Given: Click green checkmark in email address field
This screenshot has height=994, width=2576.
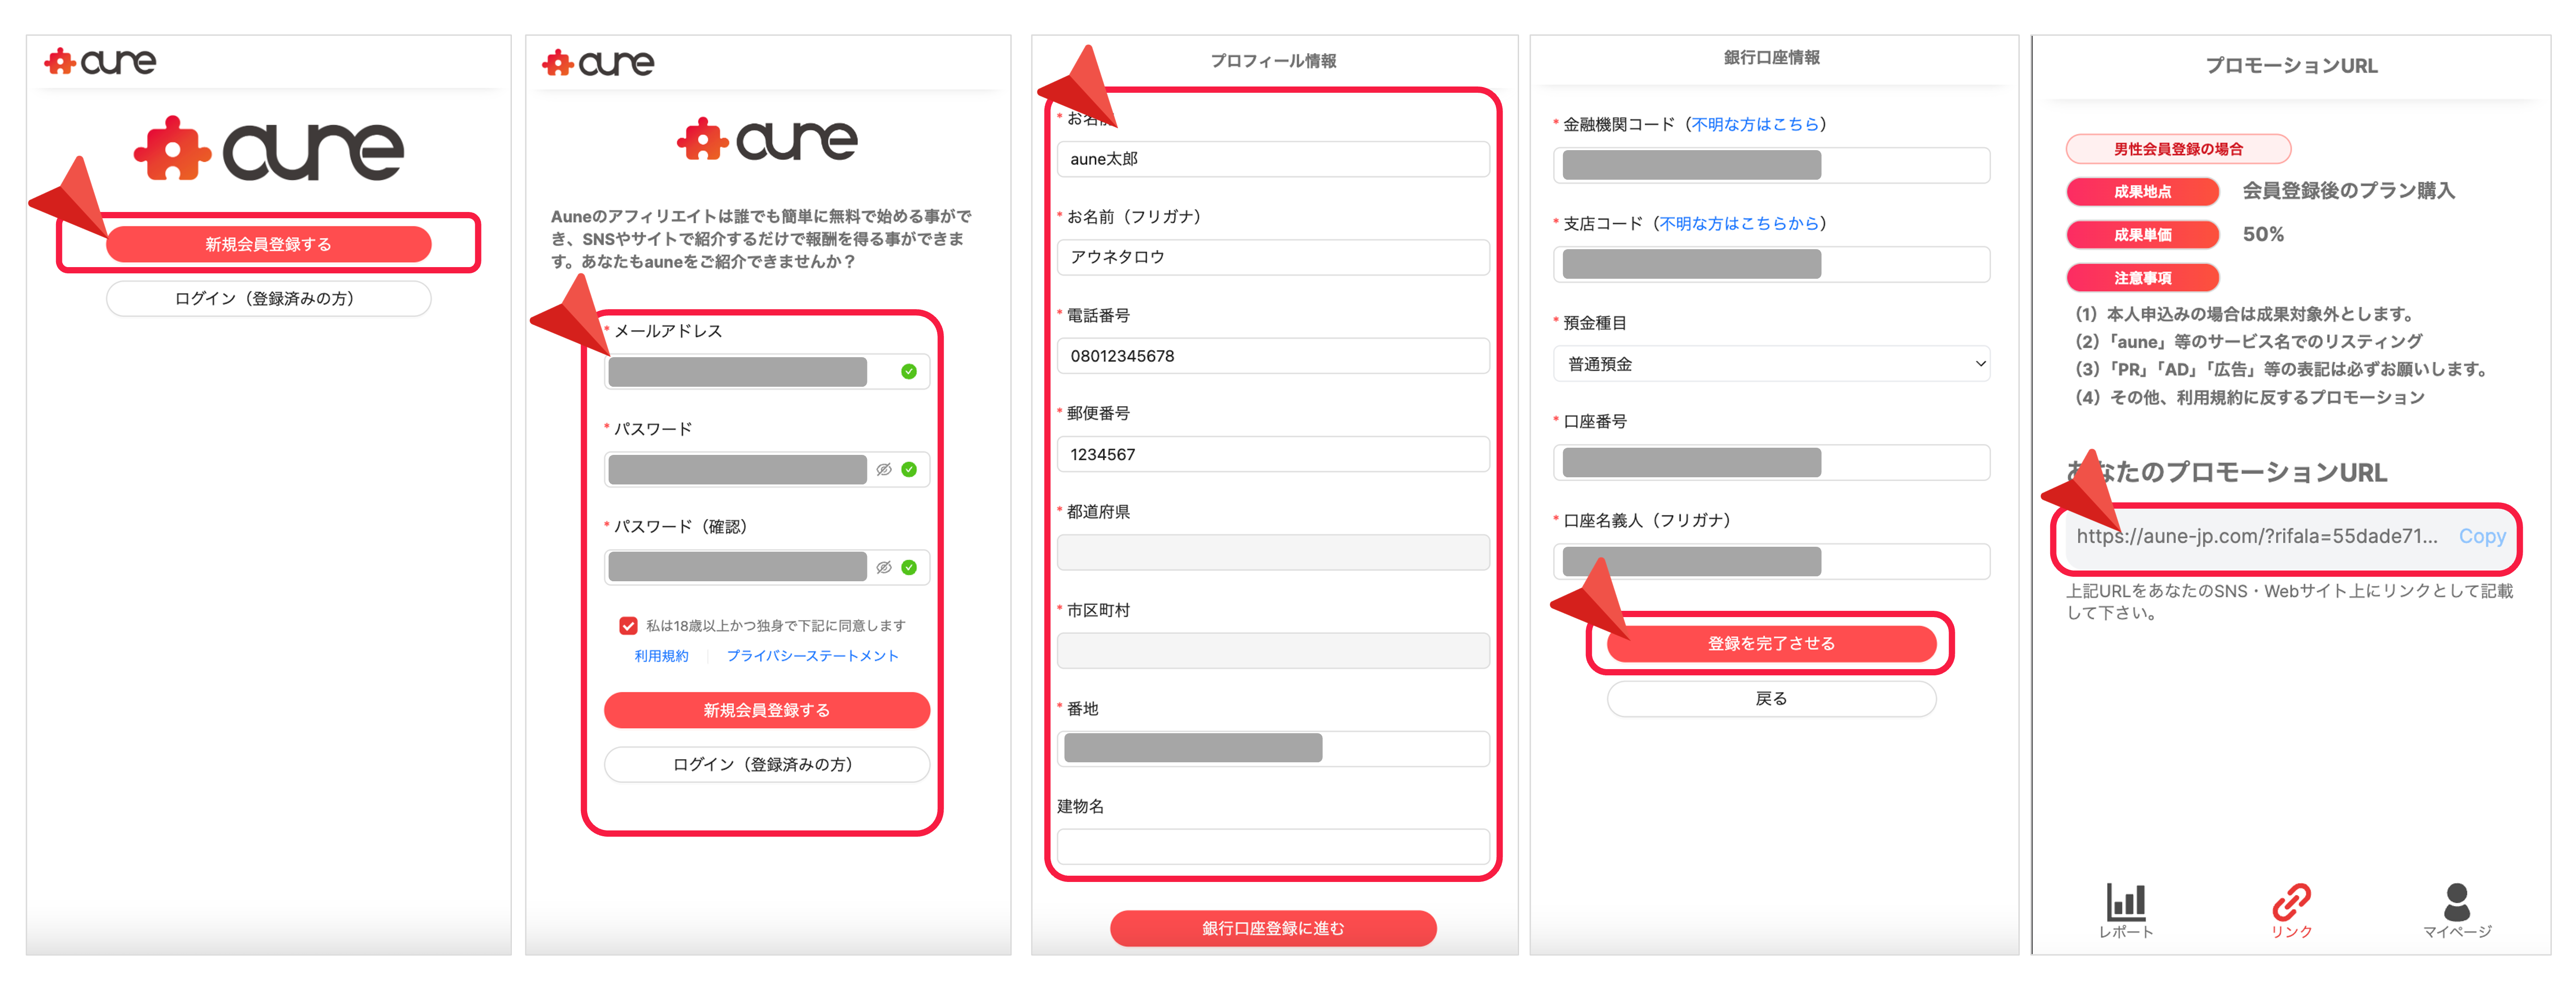Looking at the screenshot, I should (x=909, y=371).
